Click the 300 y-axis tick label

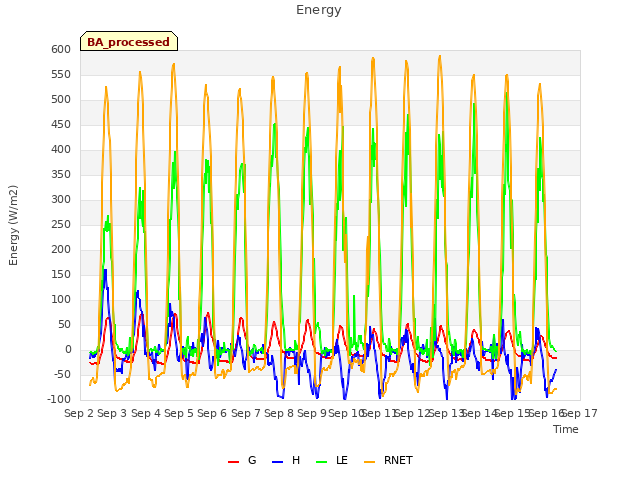click(x=61, y=200)
